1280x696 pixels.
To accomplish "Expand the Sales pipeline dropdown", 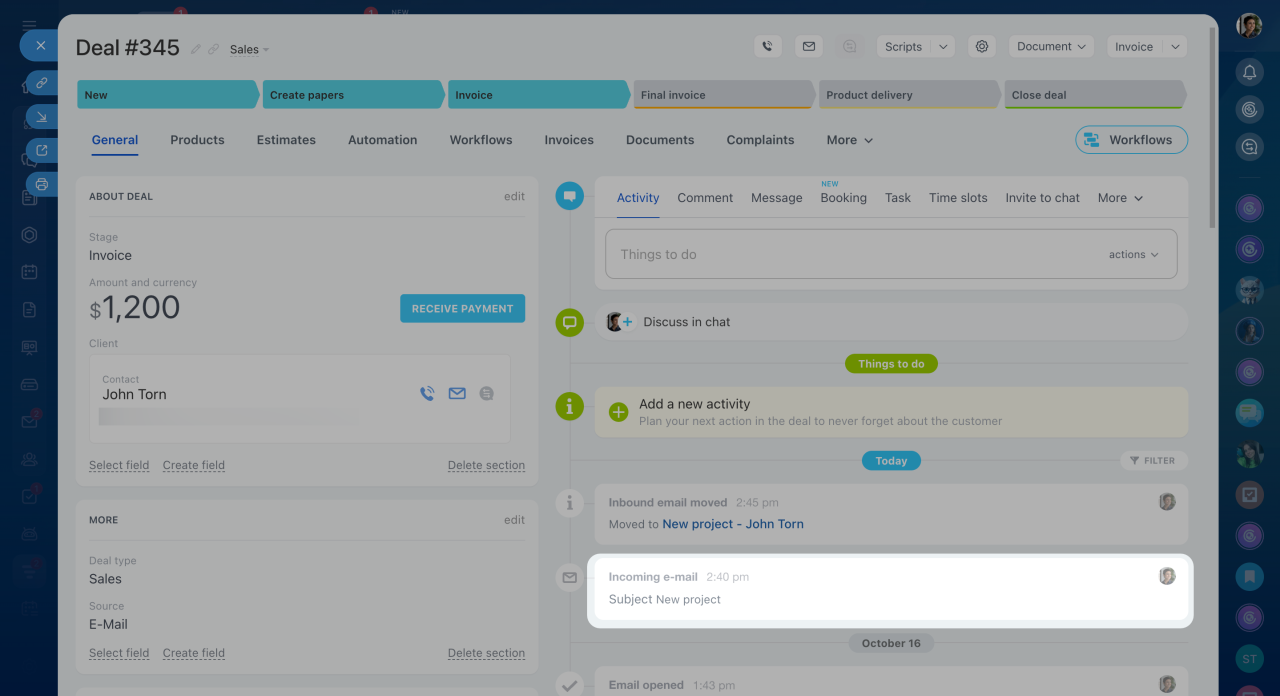I will [249, 49].
